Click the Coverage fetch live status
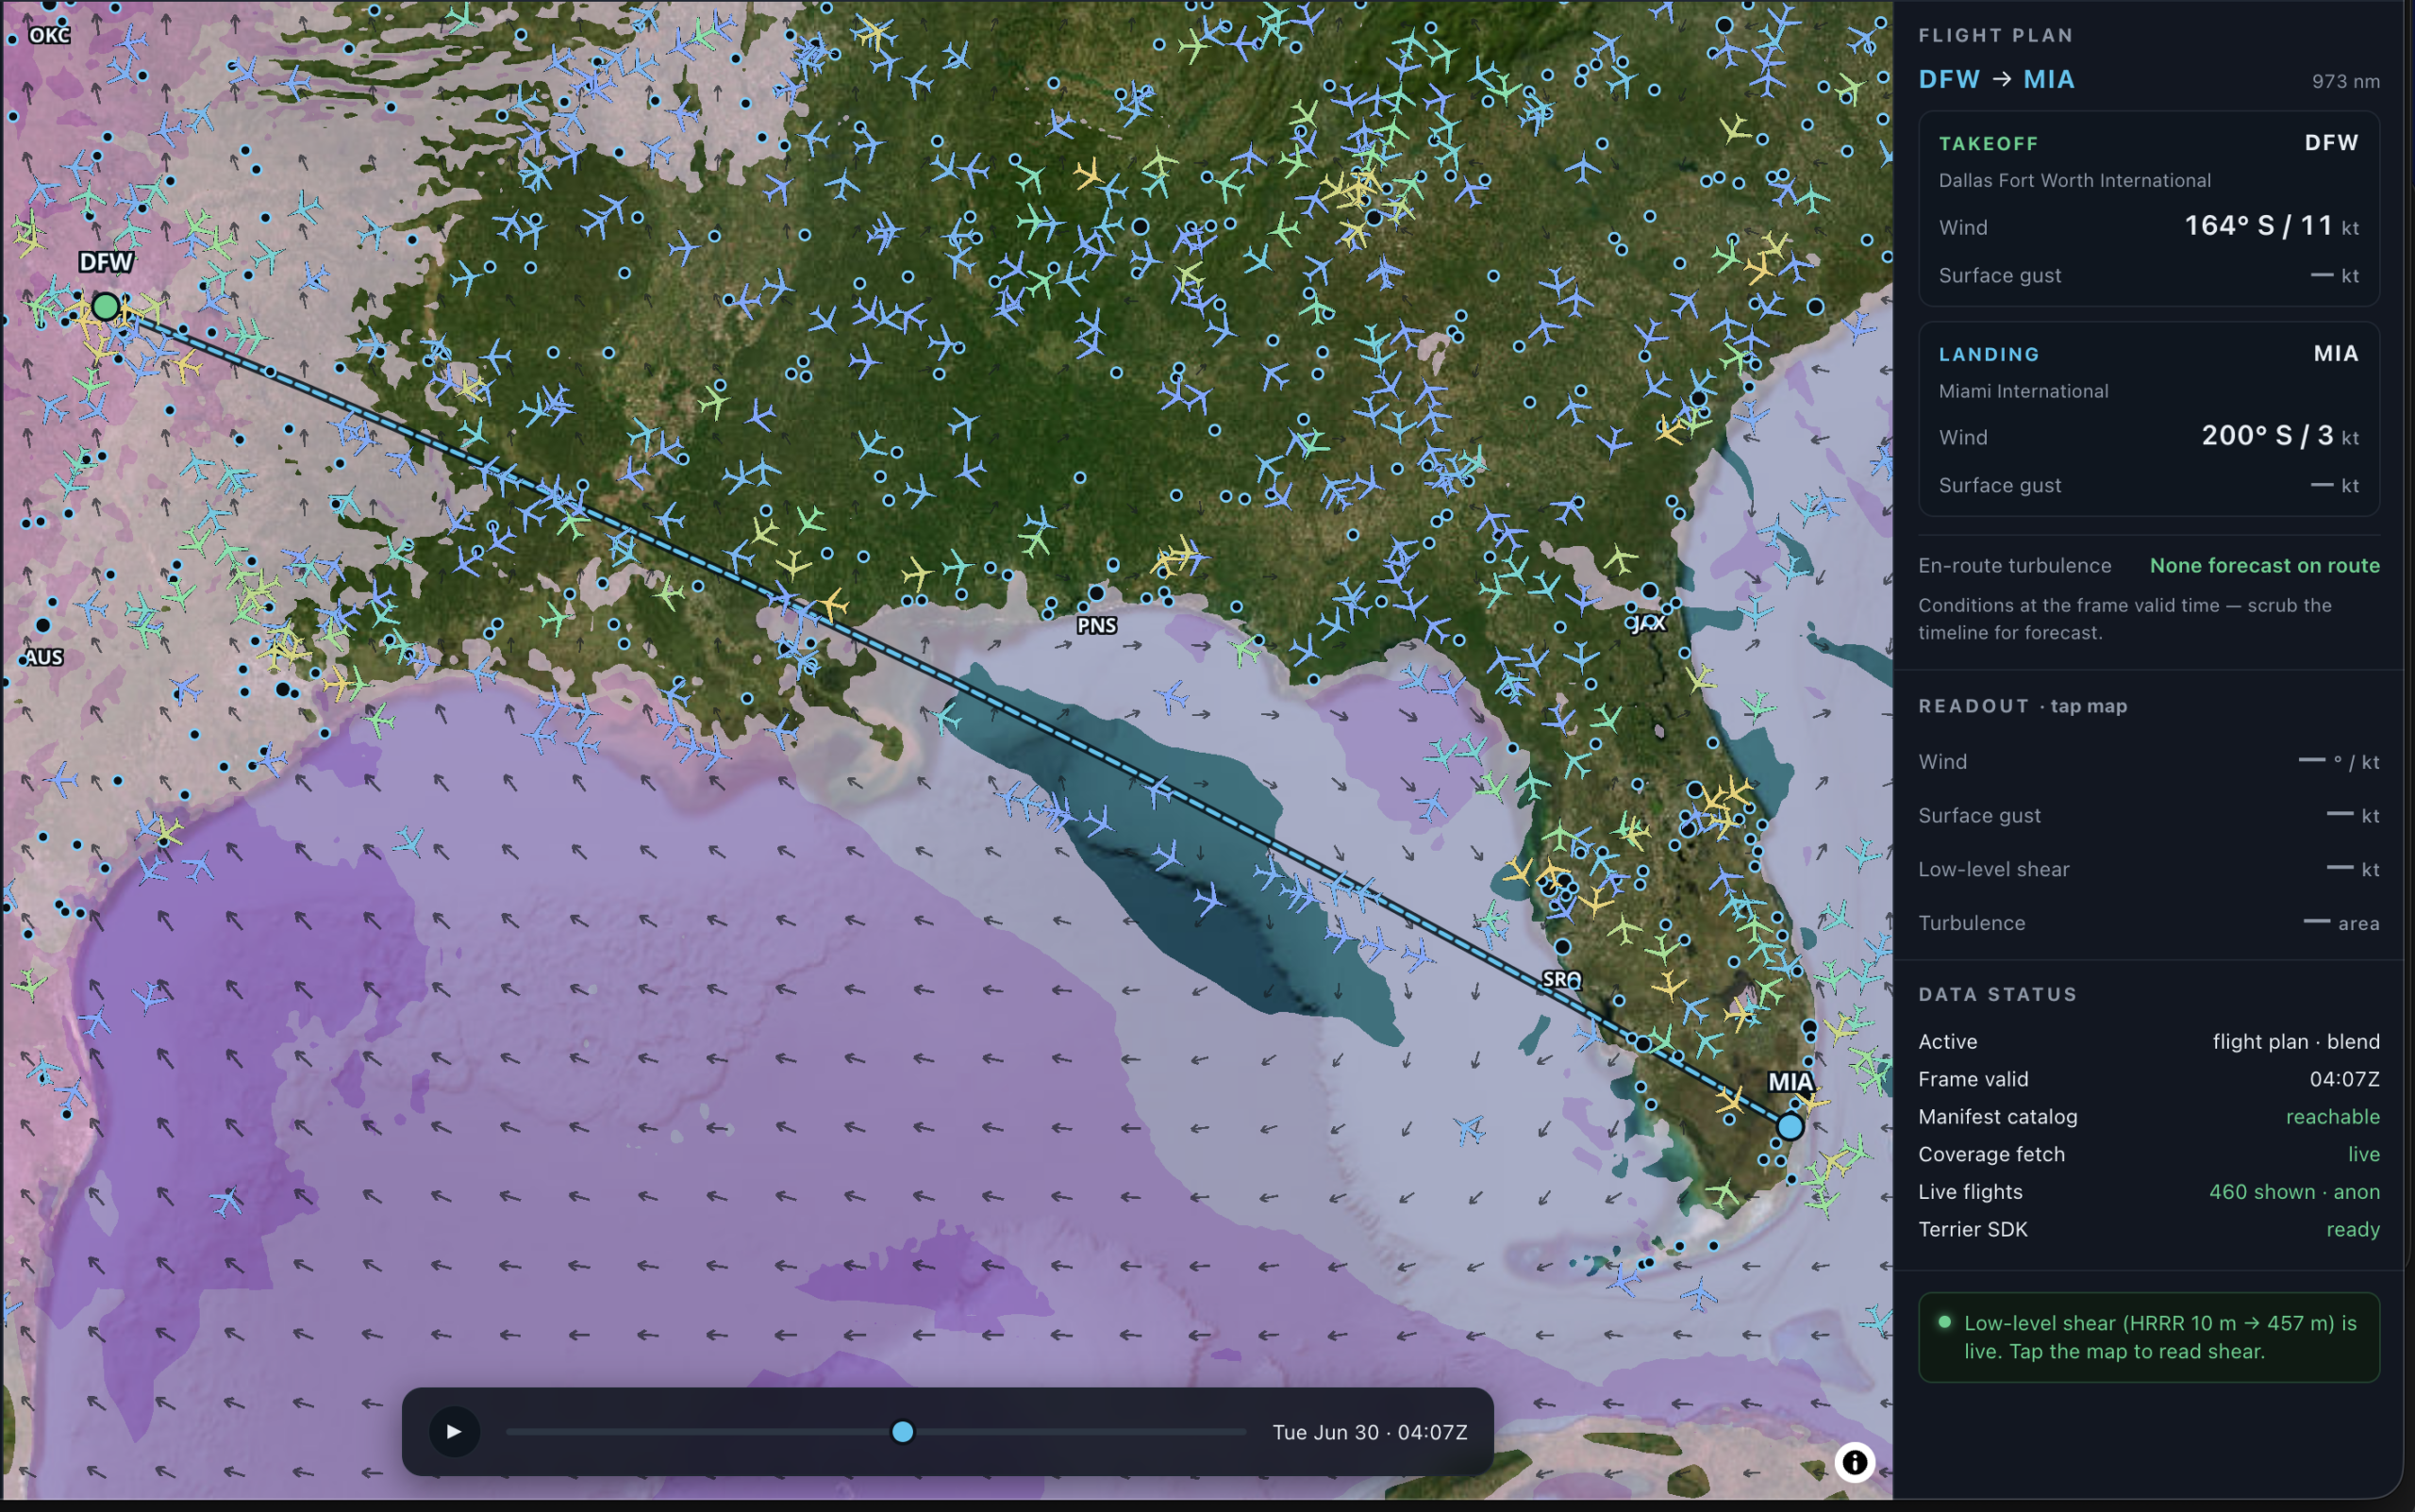This screenshot has height=1512, width=2415. pyautogui.click(x=2363, y=1154)
